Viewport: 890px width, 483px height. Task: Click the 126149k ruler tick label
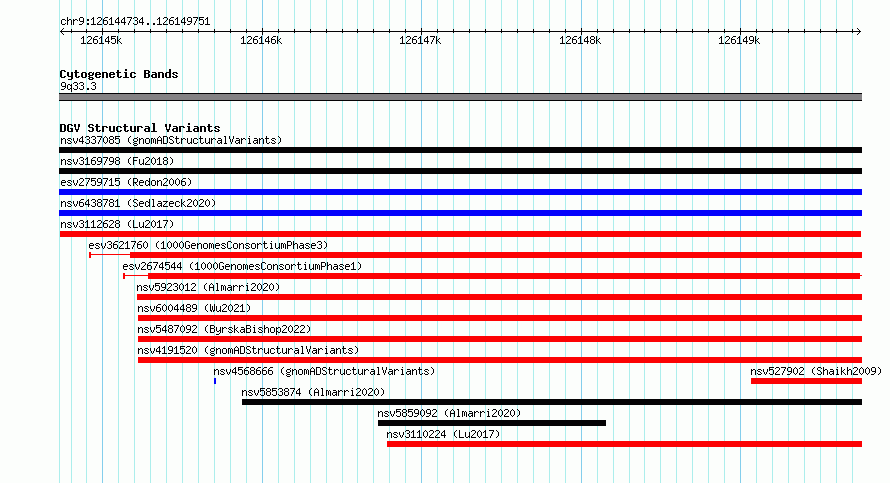739,40
